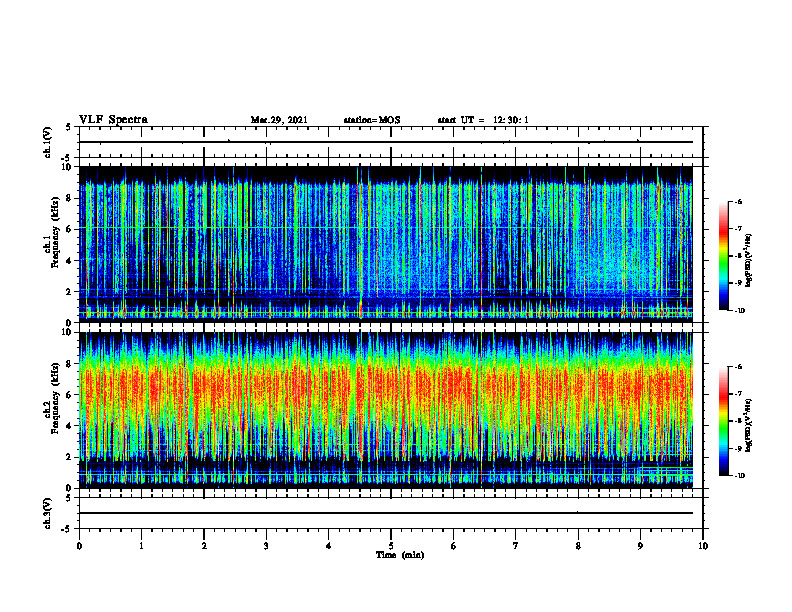Click the ch.1 frequency tick label "2"
Image resolution: width=792 pixels, height=612 pixels.
point(70,292)
